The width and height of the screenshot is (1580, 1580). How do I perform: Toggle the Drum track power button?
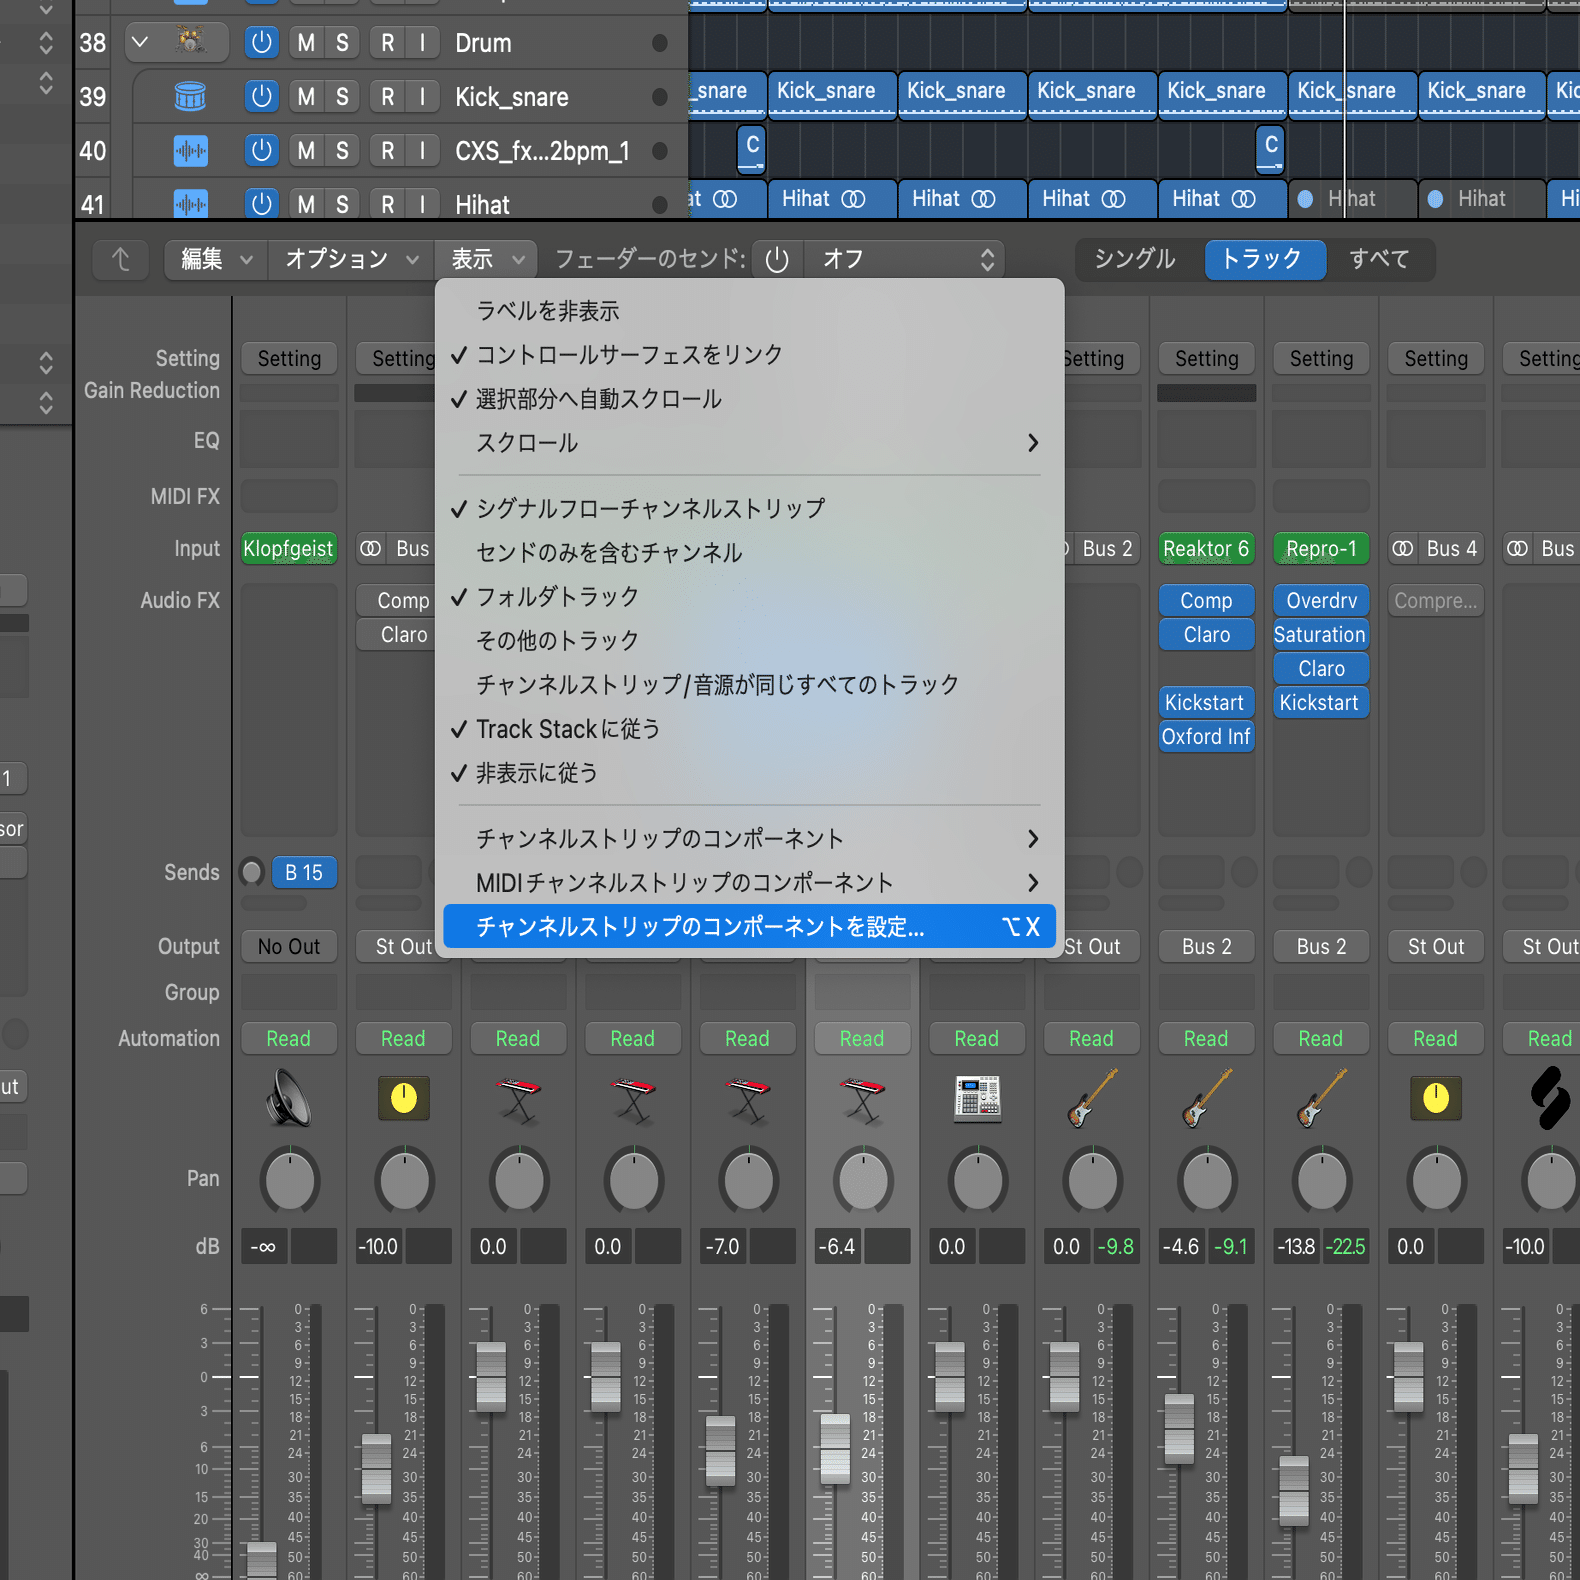261,42
